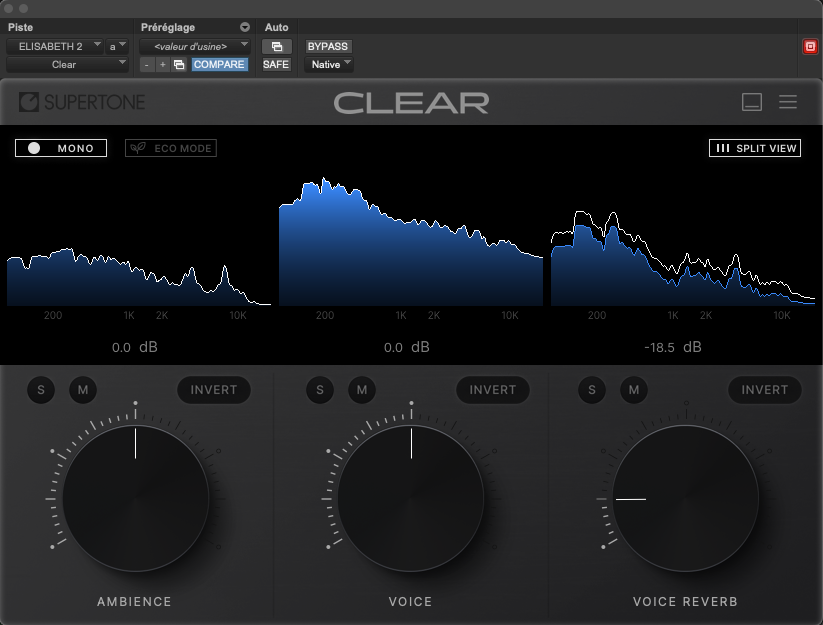Solo the Voice Reverb channel
This screenshot has width=823, height=625.
pos(592,390)
